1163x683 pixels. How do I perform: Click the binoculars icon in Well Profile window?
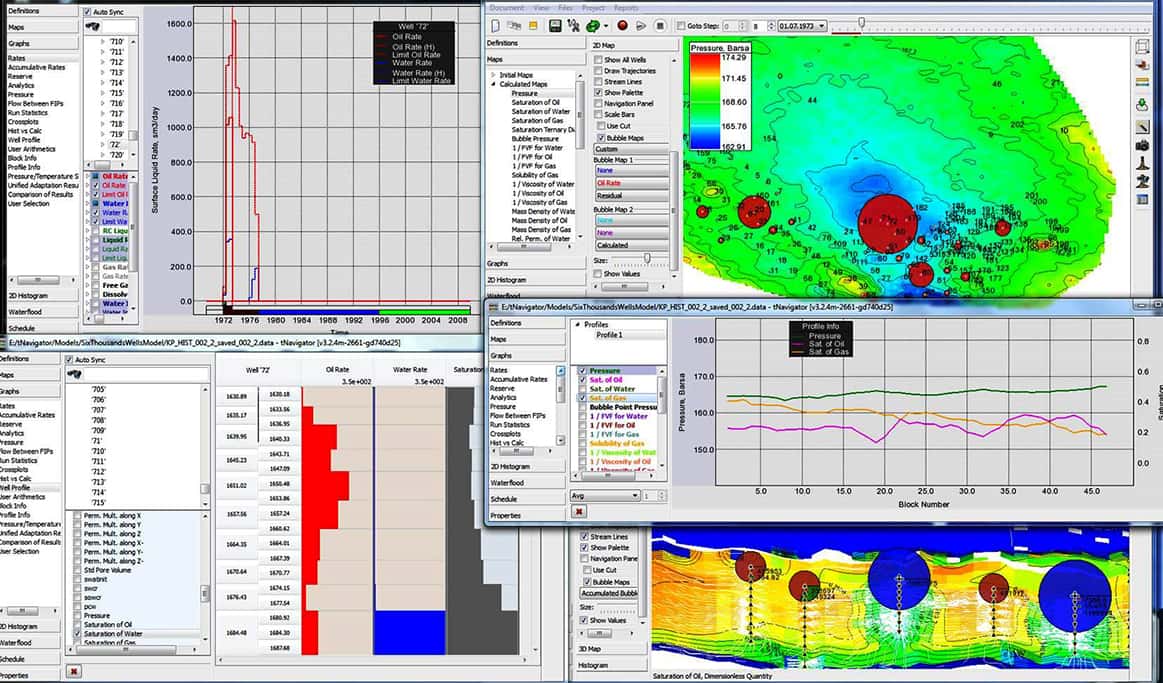click(74, 375)
